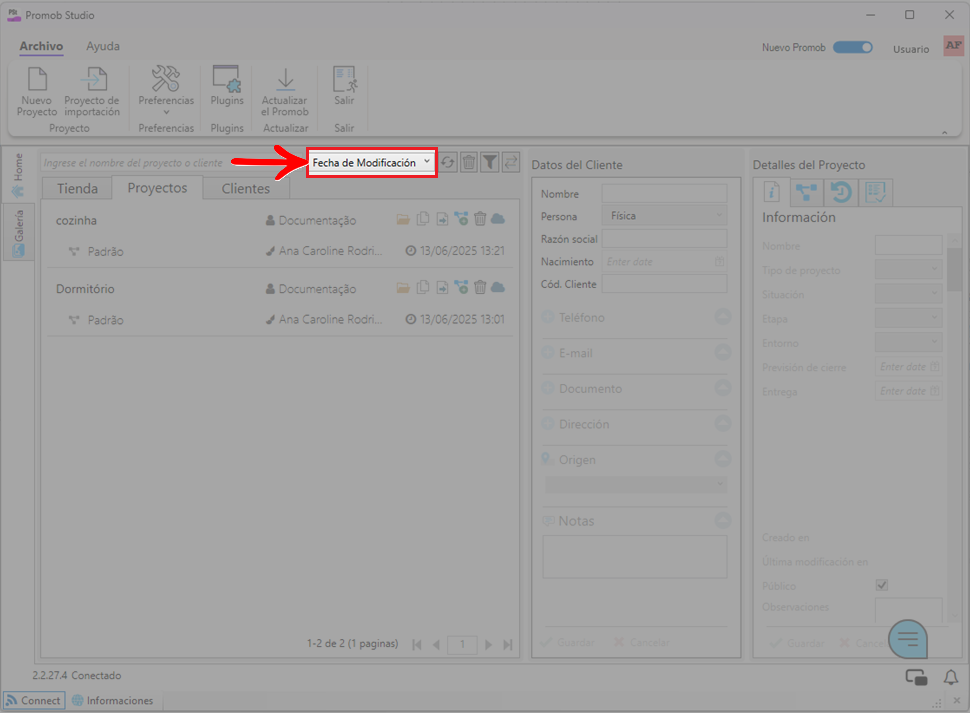The width and height of the screenshot is (970, 713).
Task: Open the Situación dropdown
Action: coord(908,294)
